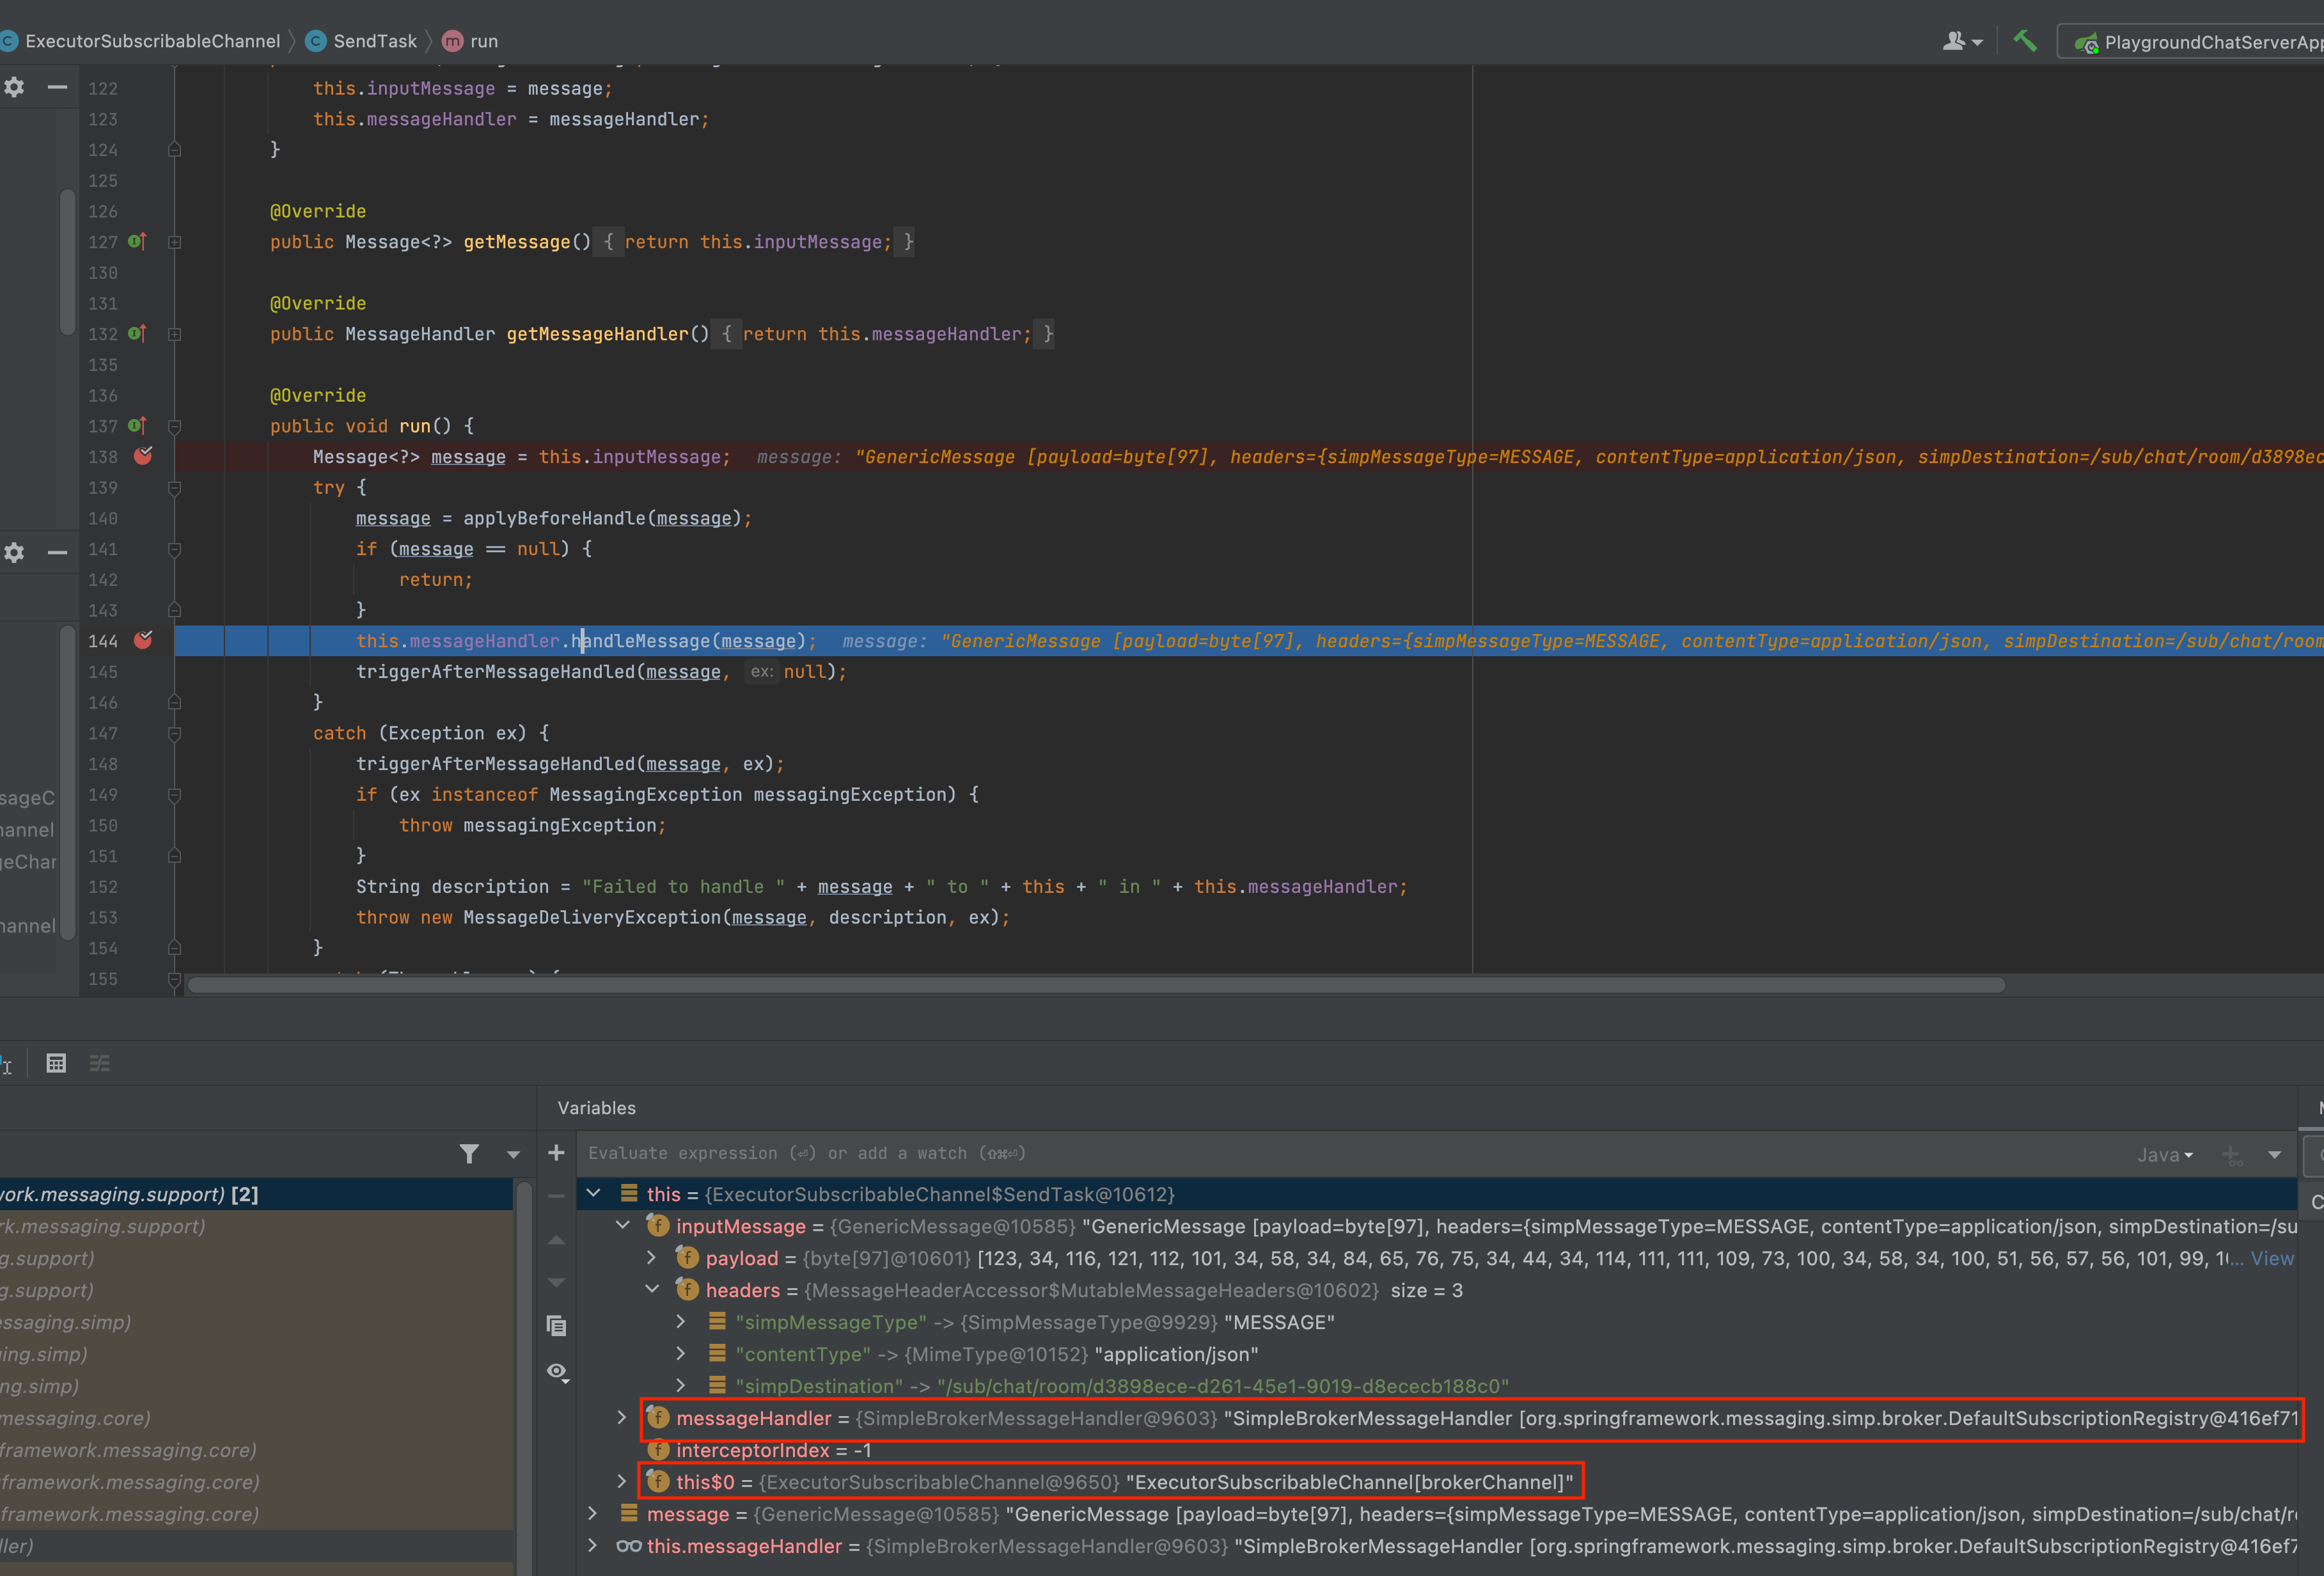The image size is (2324, 1576).
Task: Select the ExecutorSubscribableChannel breadcrumb
Action: pyautogui.click(x=152, y=41)
